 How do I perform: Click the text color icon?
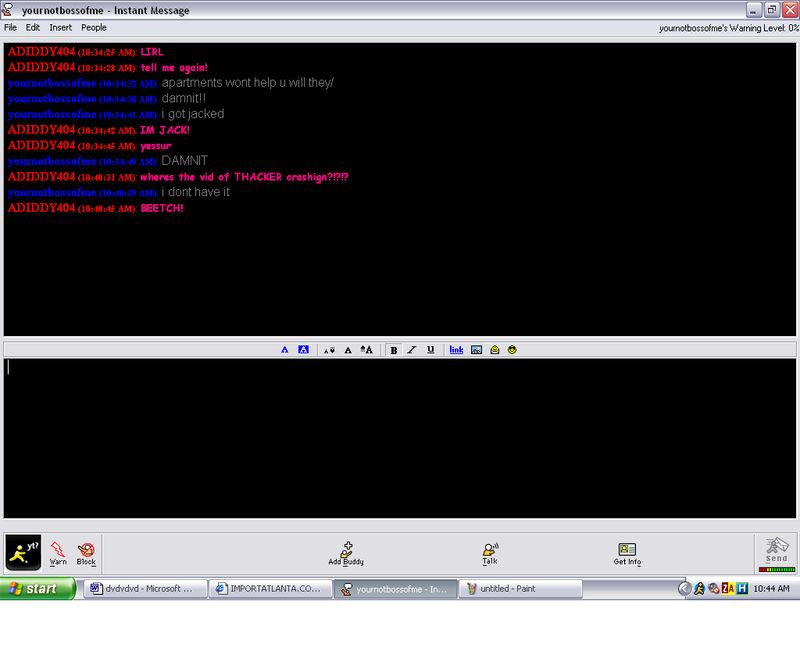(284, 350)
